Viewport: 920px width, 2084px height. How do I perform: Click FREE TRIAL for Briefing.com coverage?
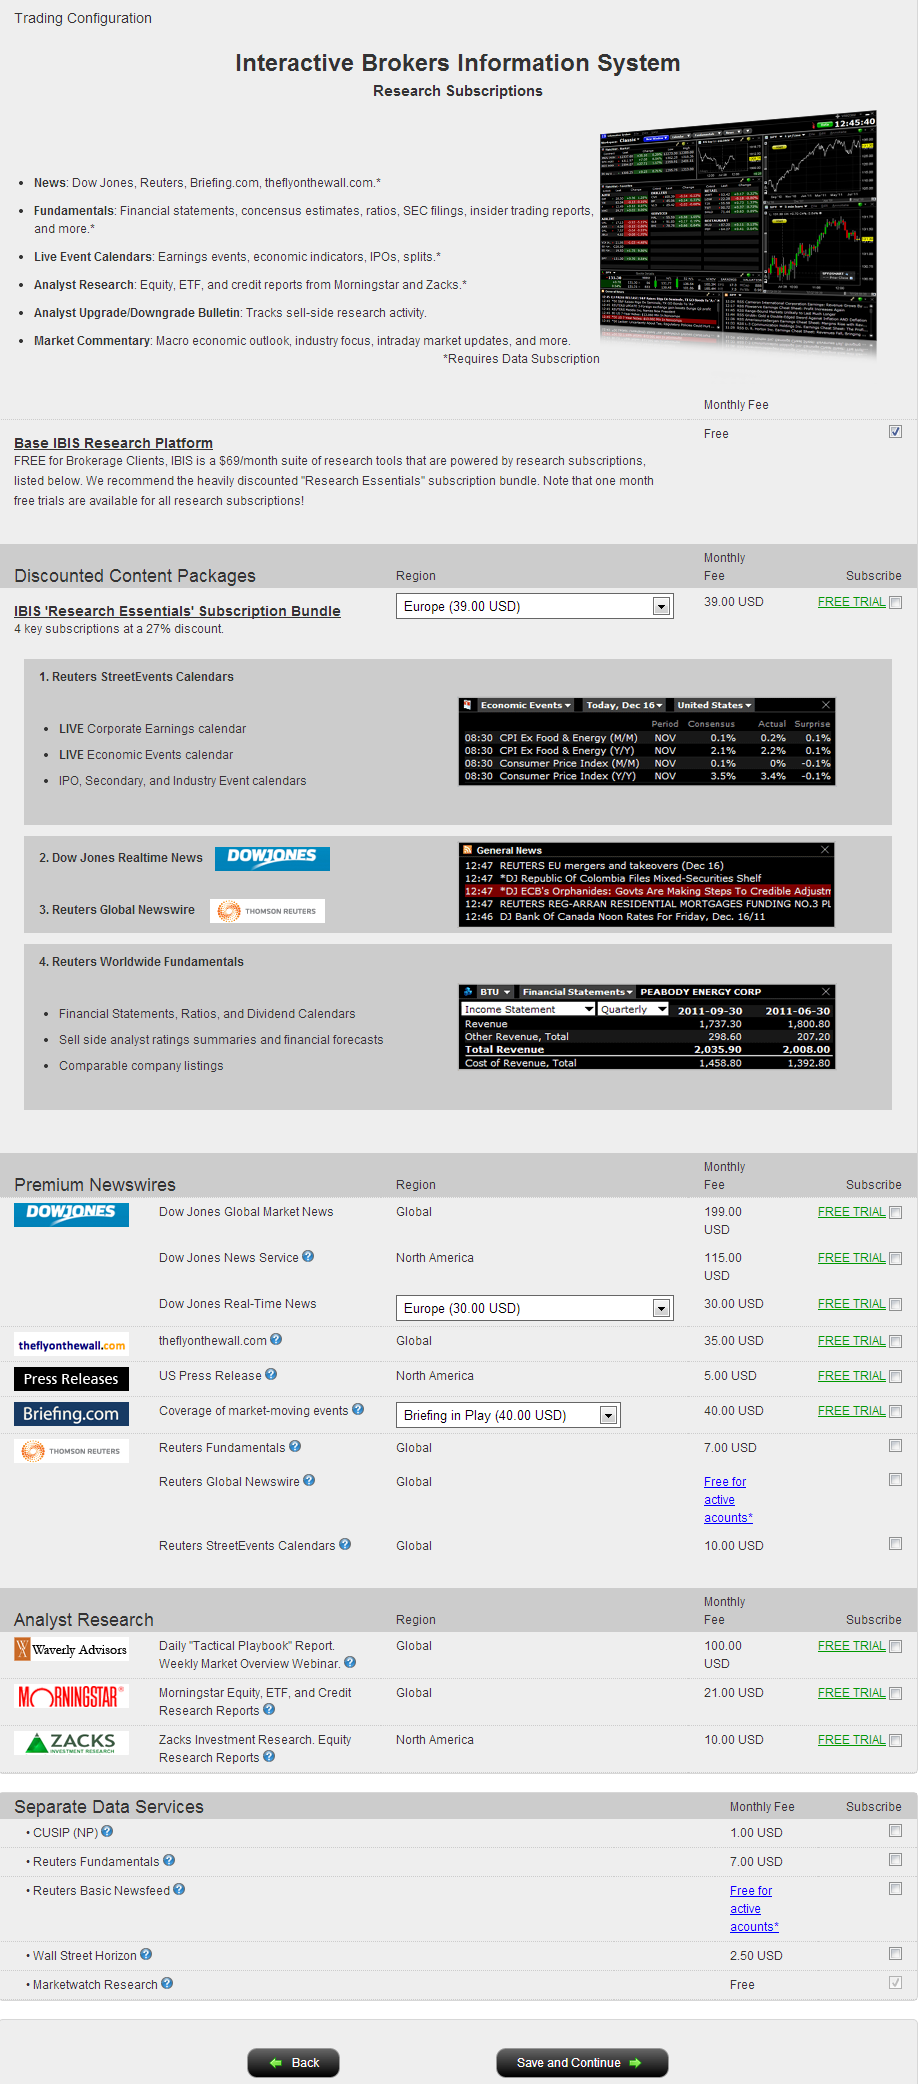coord(852,1411)
